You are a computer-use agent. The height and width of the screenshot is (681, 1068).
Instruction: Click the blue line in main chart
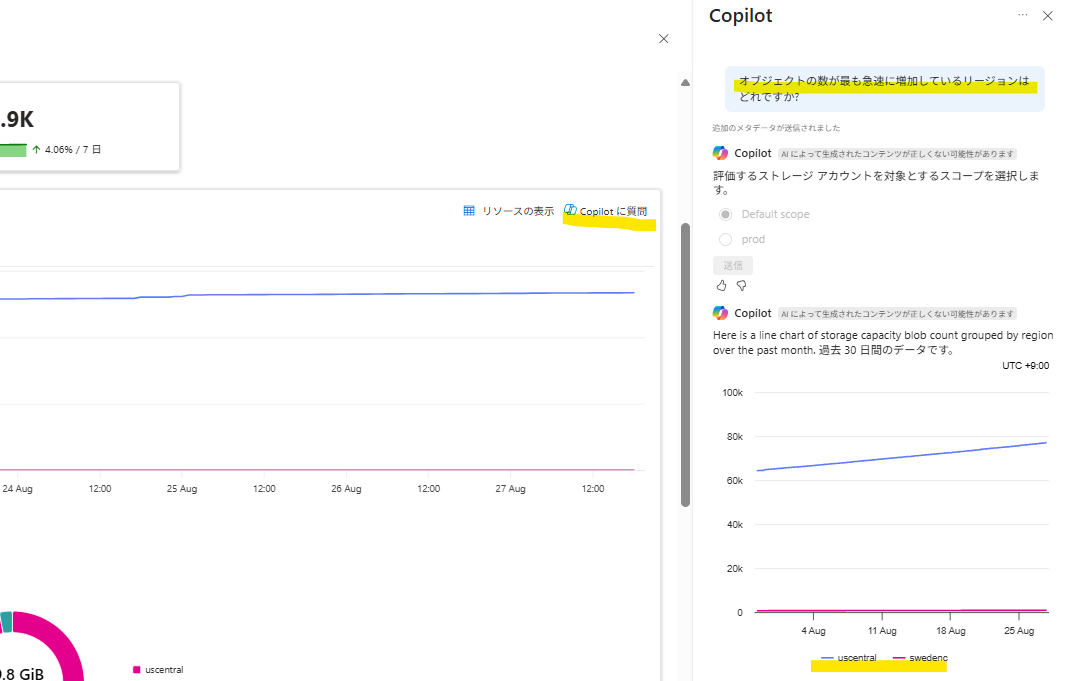pyautogui.click(x=317, y=296)
